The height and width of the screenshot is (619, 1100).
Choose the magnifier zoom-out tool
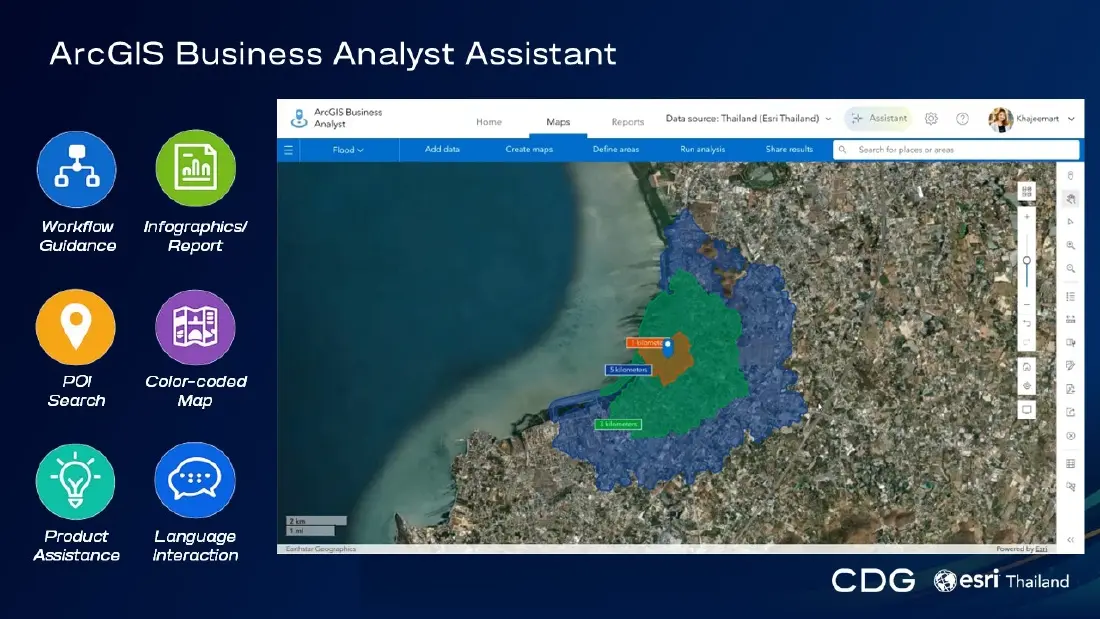pyautogui.click(x=1071, y=269)
